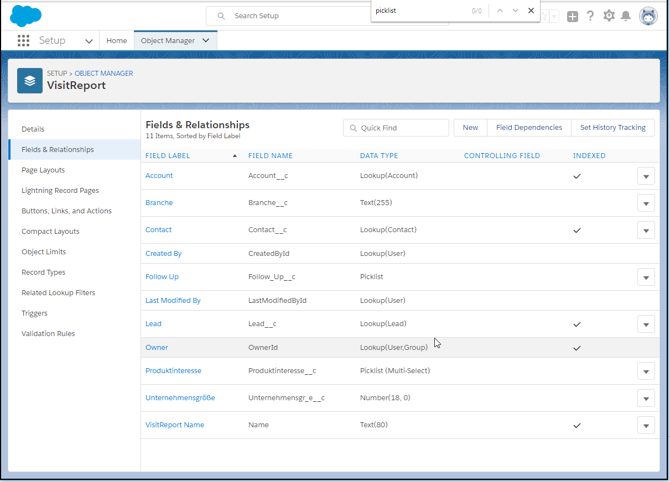Open row actions for Follow Up field

pyautogui.click(x=646, y=277)
